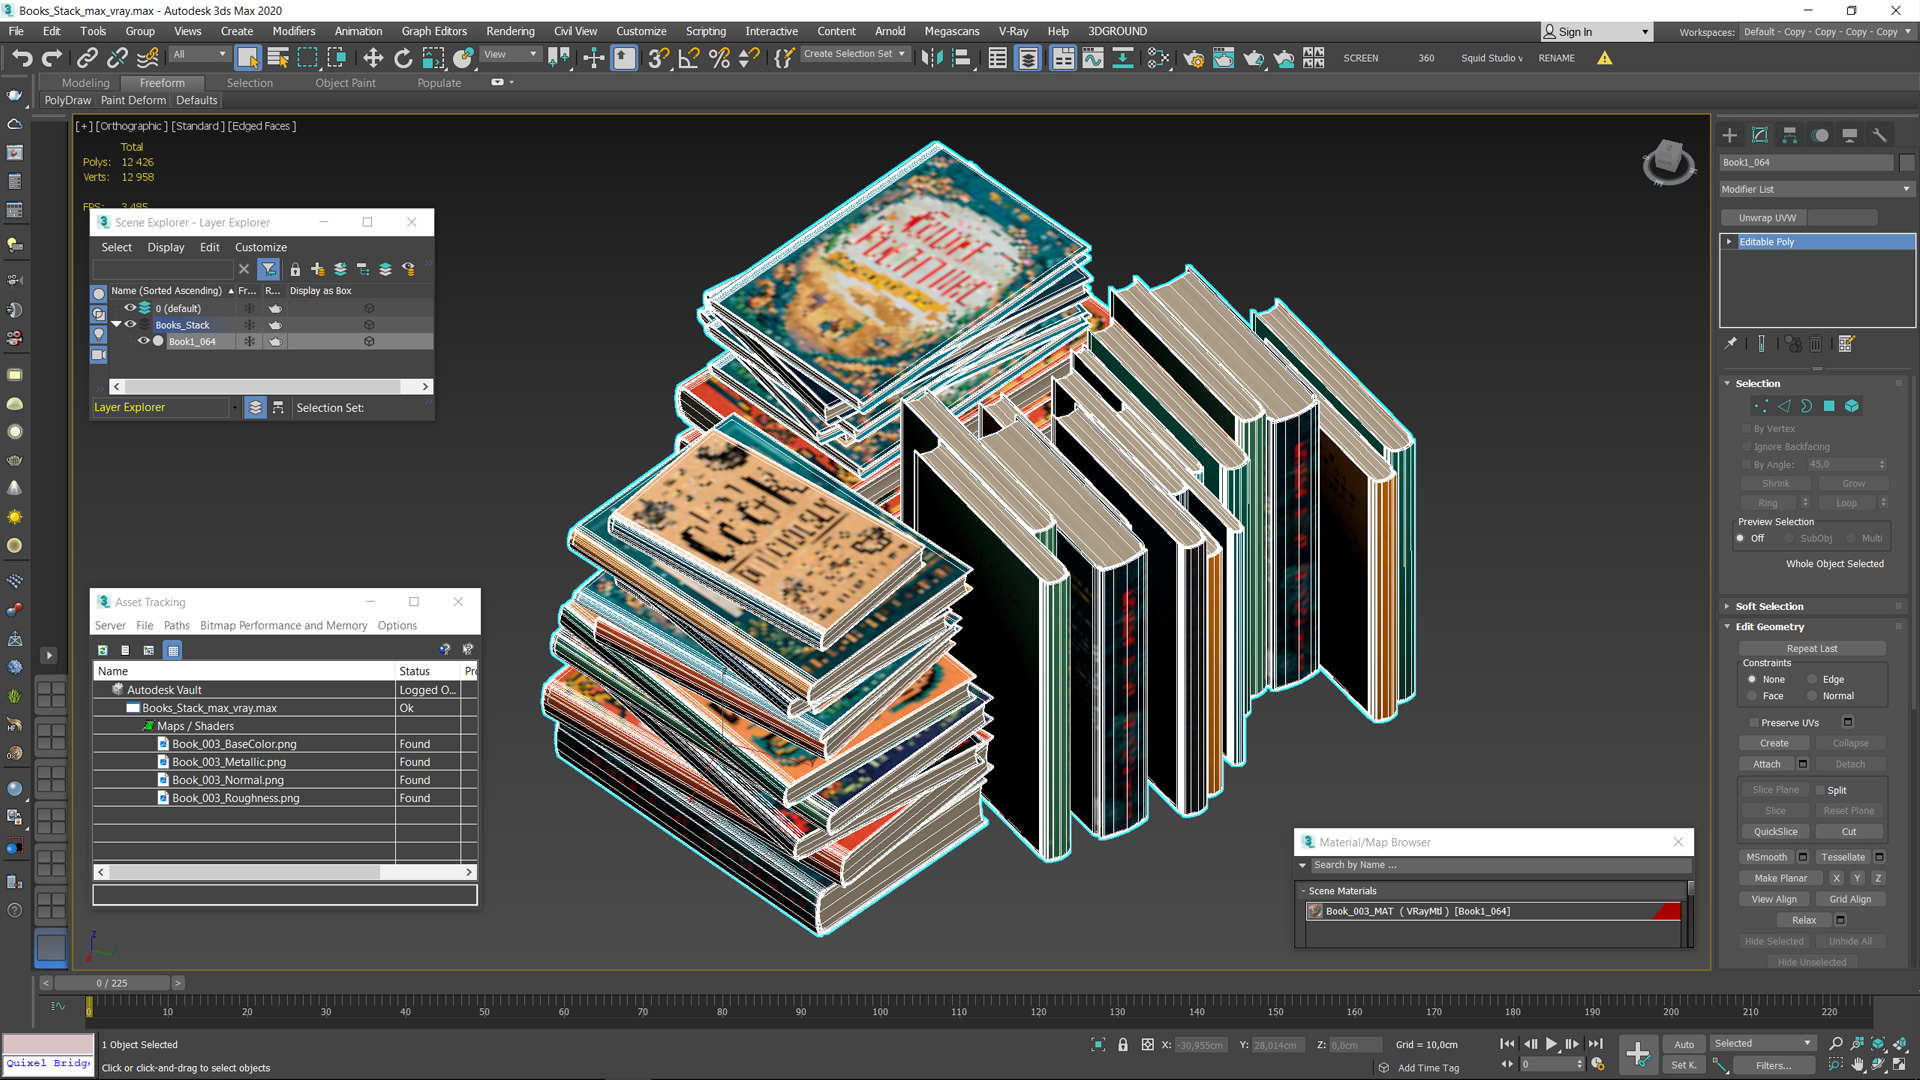Open the Rendering menu

pyautogui.click(x=510, y=31)
